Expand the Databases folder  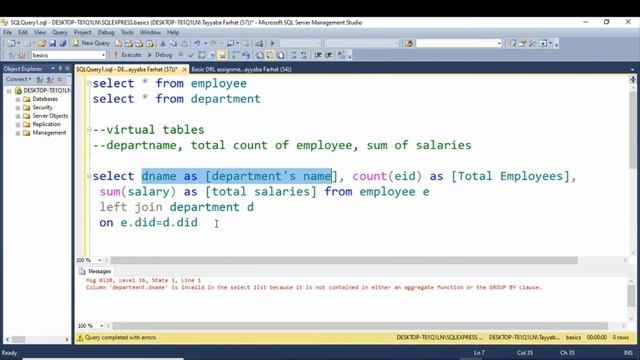[x=18, y=99]
